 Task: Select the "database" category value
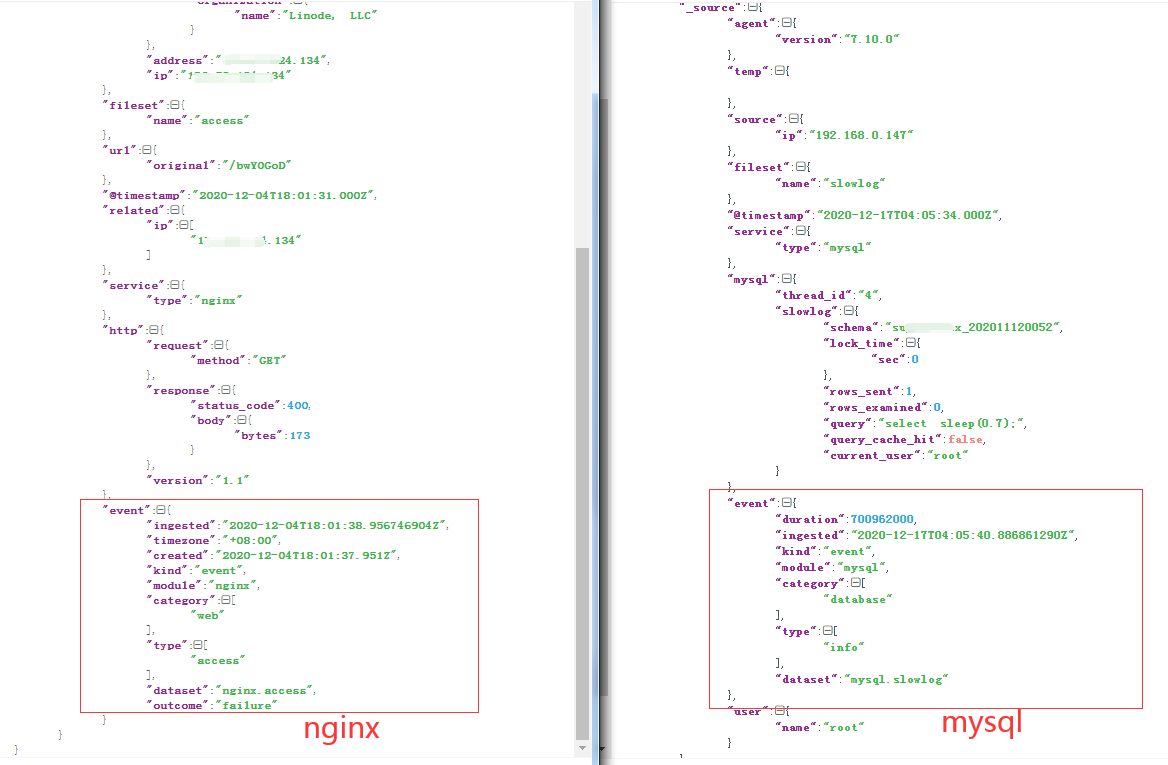(x=858, y=600)
